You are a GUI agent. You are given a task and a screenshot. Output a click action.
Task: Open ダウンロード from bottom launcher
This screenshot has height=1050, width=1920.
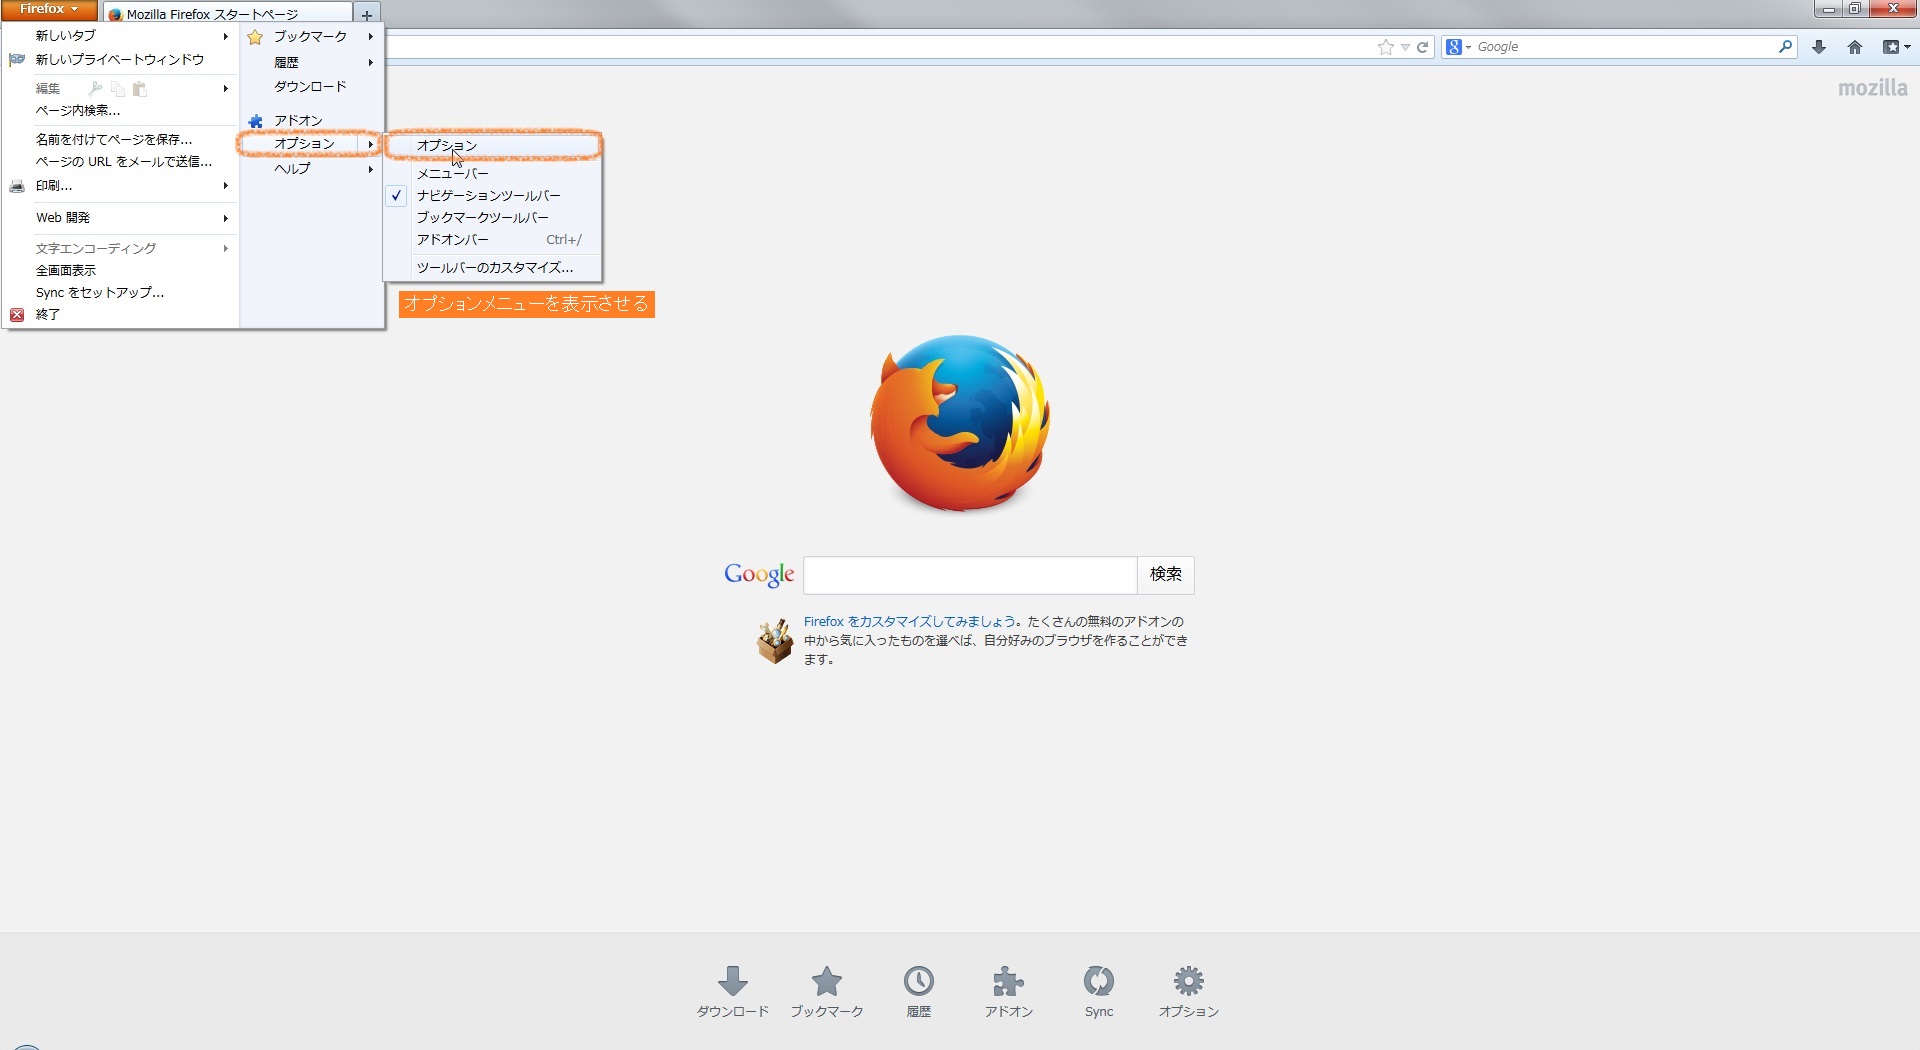click(x=733, y=992)
